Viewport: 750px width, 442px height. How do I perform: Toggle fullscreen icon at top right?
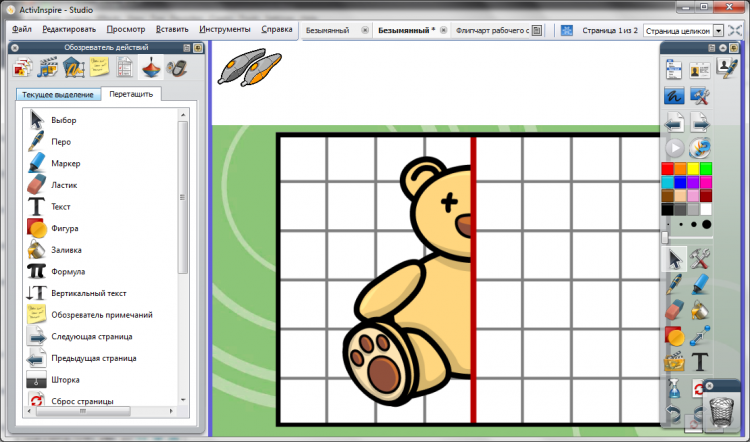[735, 30]
